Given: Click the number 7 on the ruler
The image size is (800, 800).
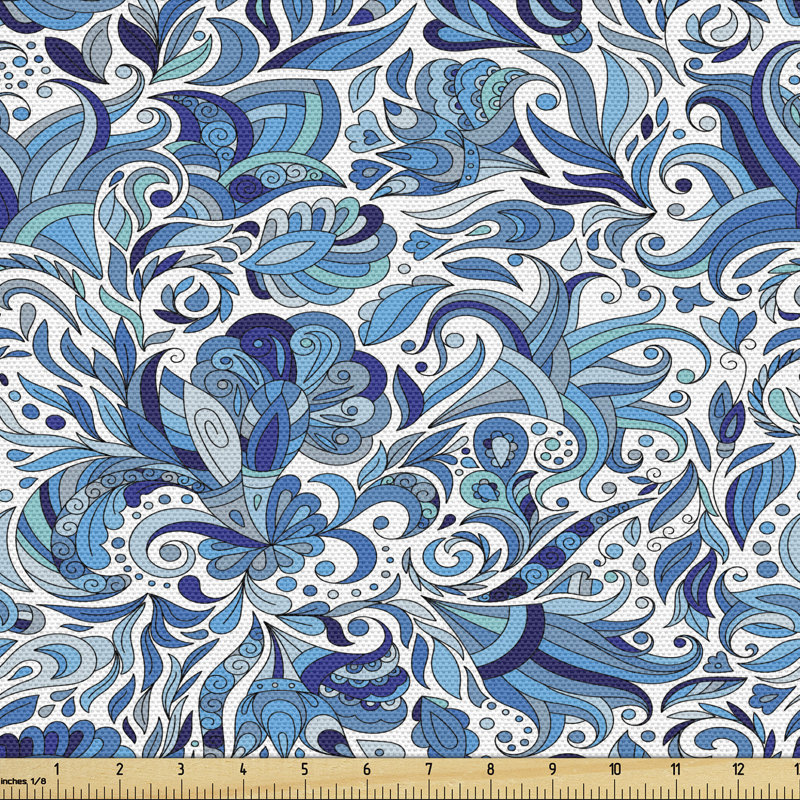Looking at the screenshot, I should coord(429,769).
